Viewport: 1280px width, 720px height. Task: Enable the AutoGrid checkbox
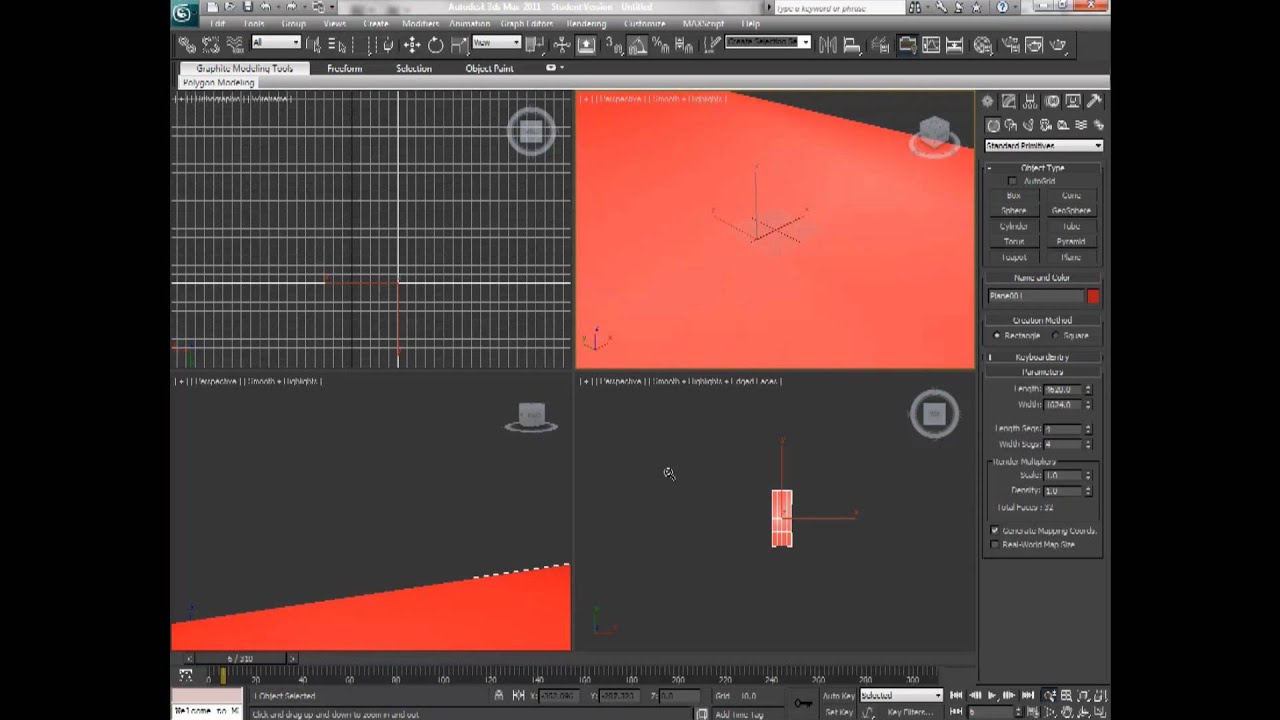1012,181
